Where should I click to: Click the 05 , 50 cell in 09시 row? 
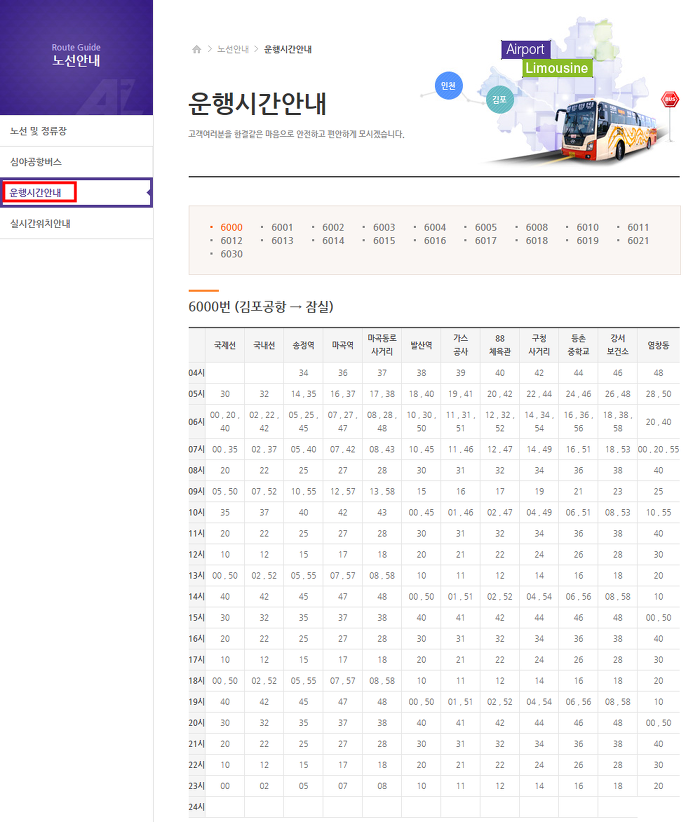click(x=225, y=492)
